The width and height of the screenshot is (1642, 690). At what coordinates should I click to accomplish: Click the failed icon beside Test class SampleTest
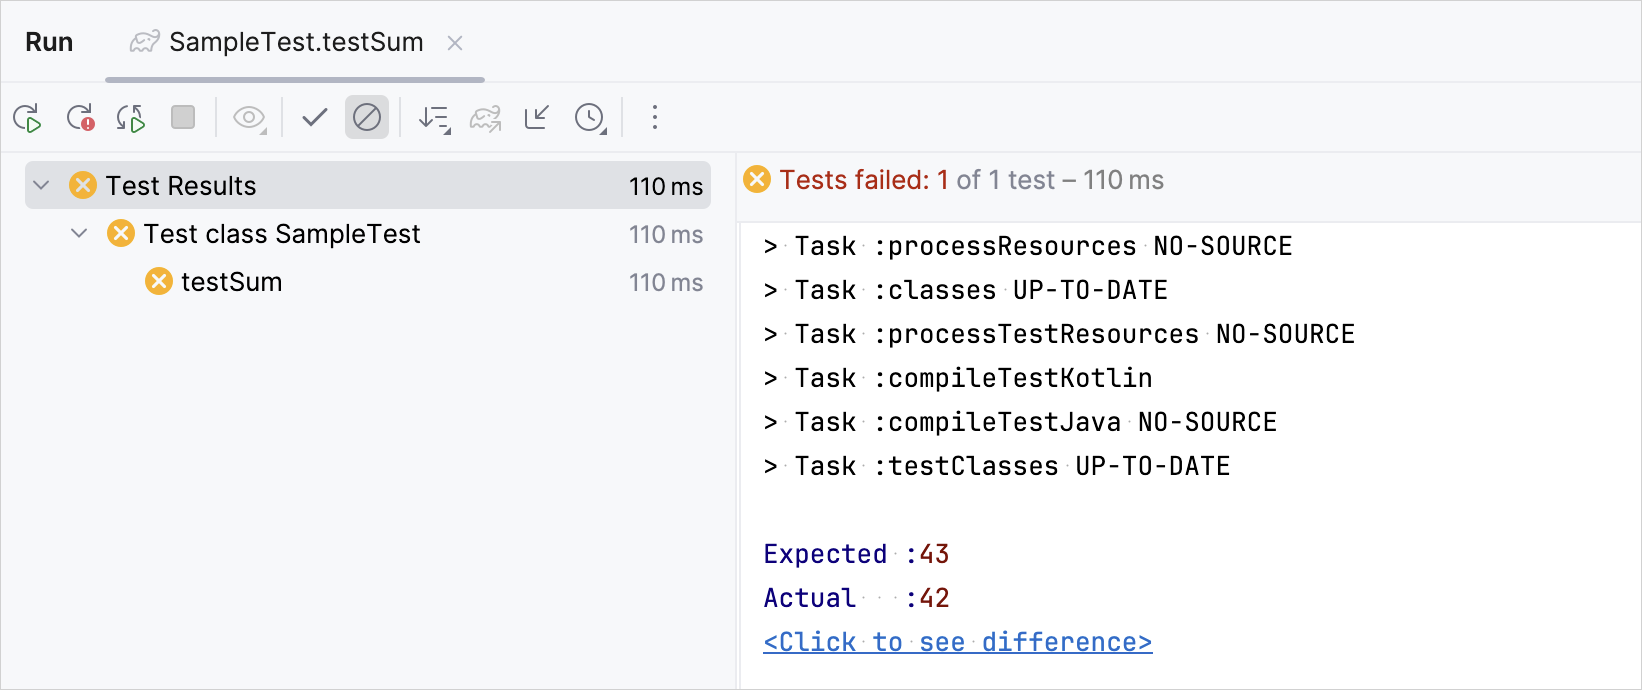point(121,233)
